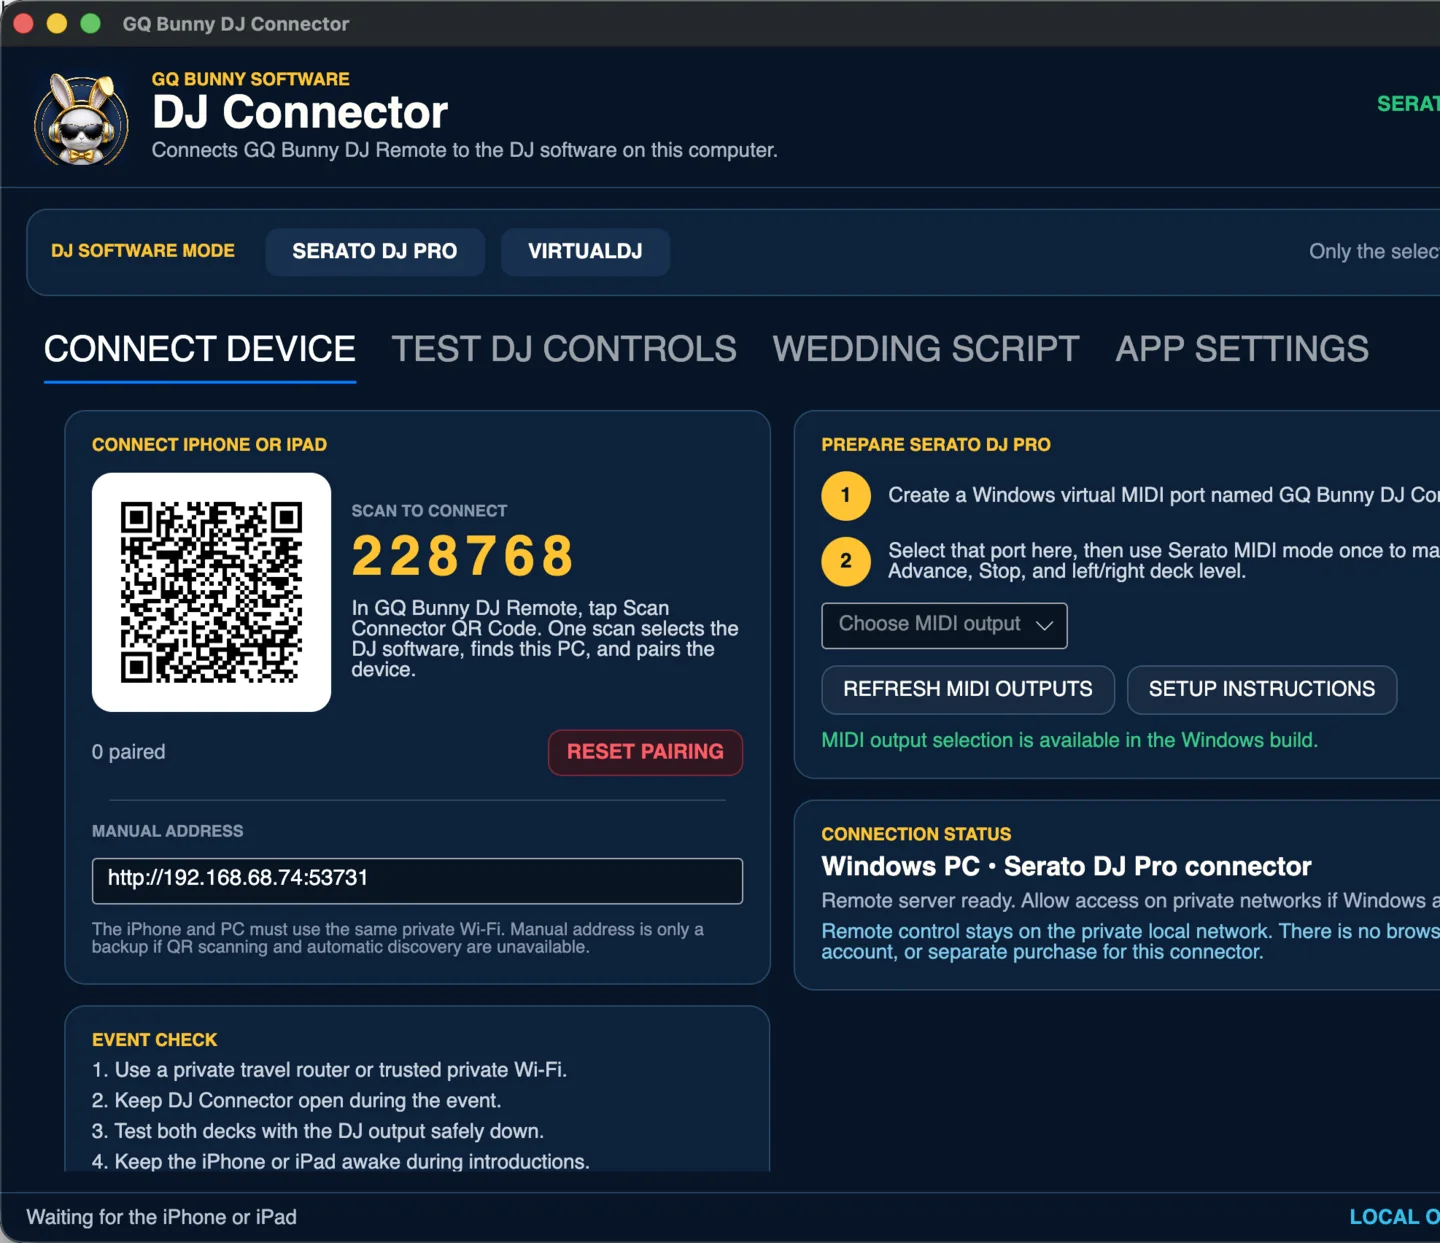
Task: Click 'Keep the iPhone or iPad awake' item
Action: (341, 1161)
